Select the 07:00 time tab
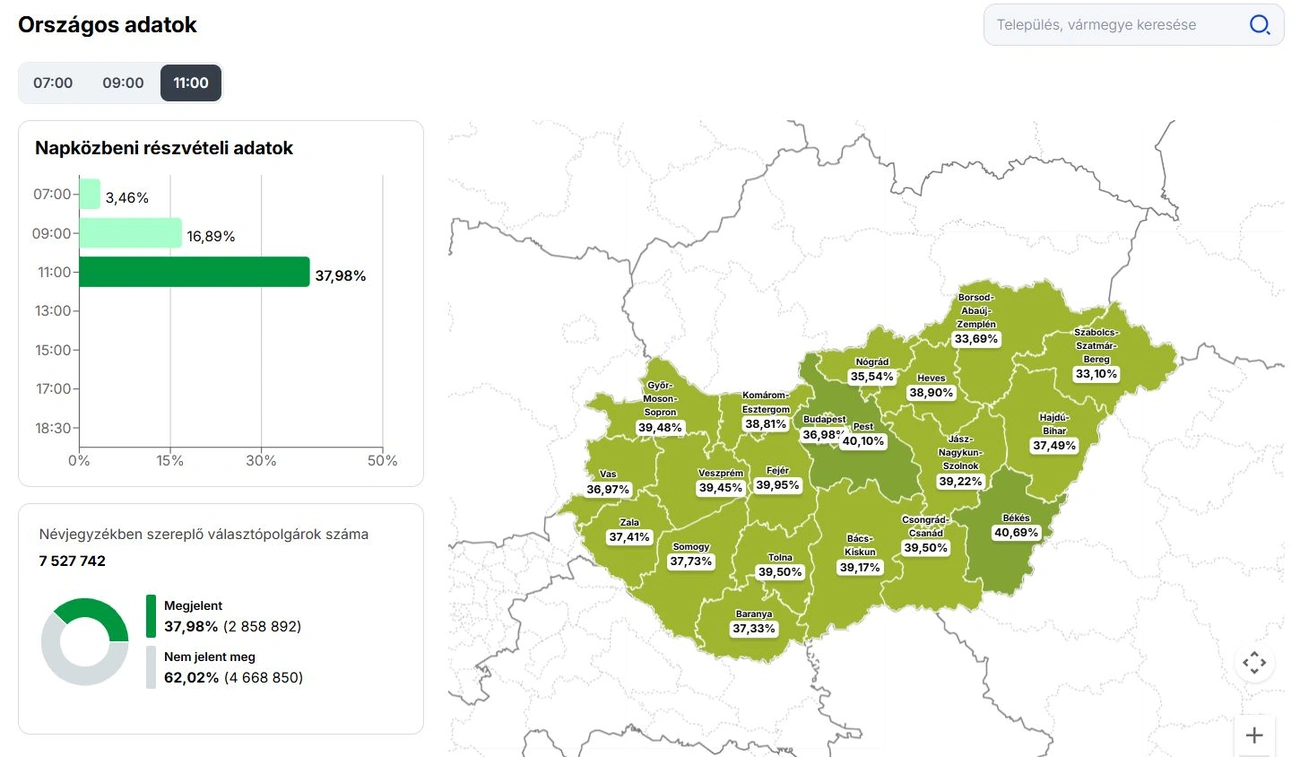Viewport: 1300px width, 757px height. 53,83
